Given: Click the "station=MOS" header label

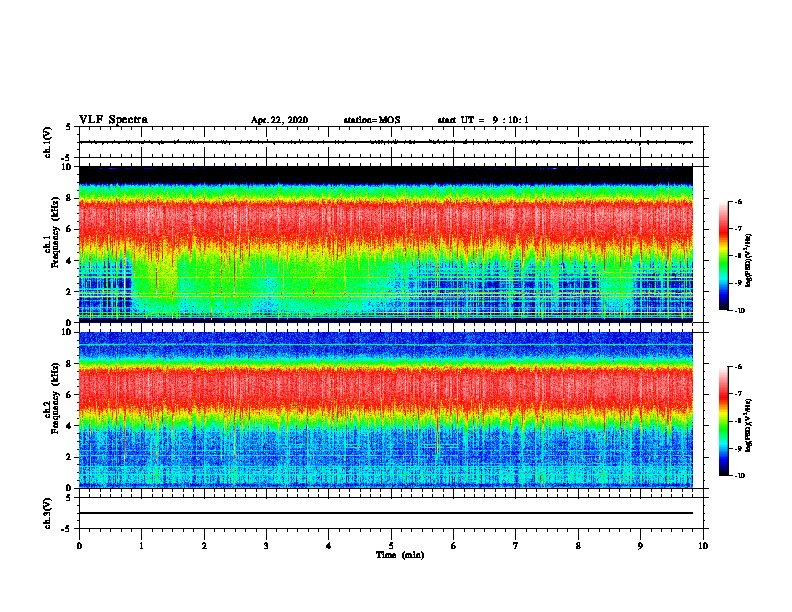Looking at the screenshot, I should (372, 120).
